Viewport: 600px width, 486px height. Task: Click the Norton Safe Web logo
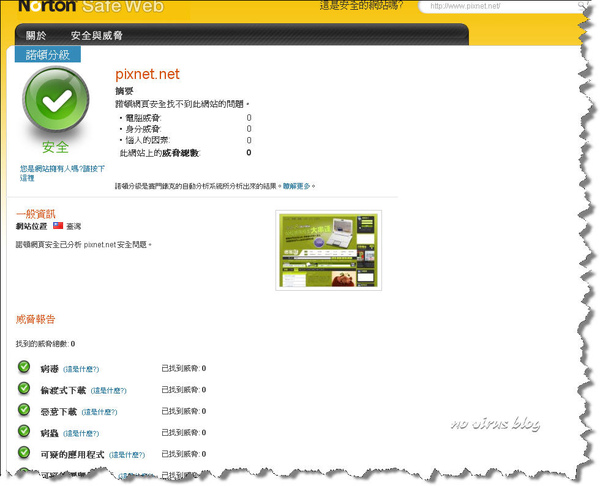click(91, 6)
